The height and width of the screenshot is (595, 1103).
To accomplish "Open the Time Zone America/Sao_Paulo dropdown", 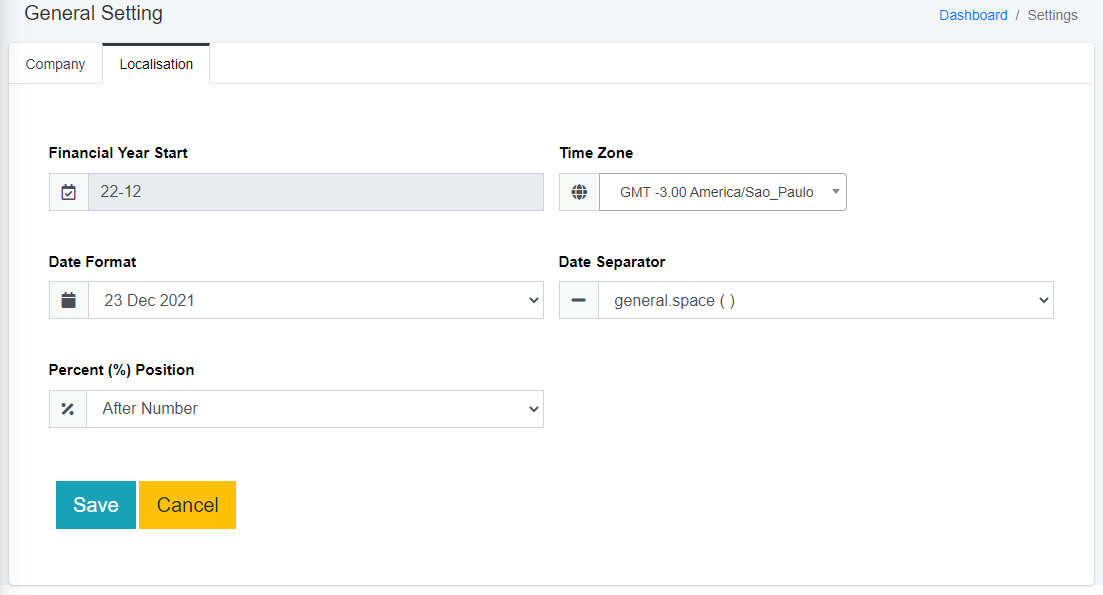I will click(722, 192).
